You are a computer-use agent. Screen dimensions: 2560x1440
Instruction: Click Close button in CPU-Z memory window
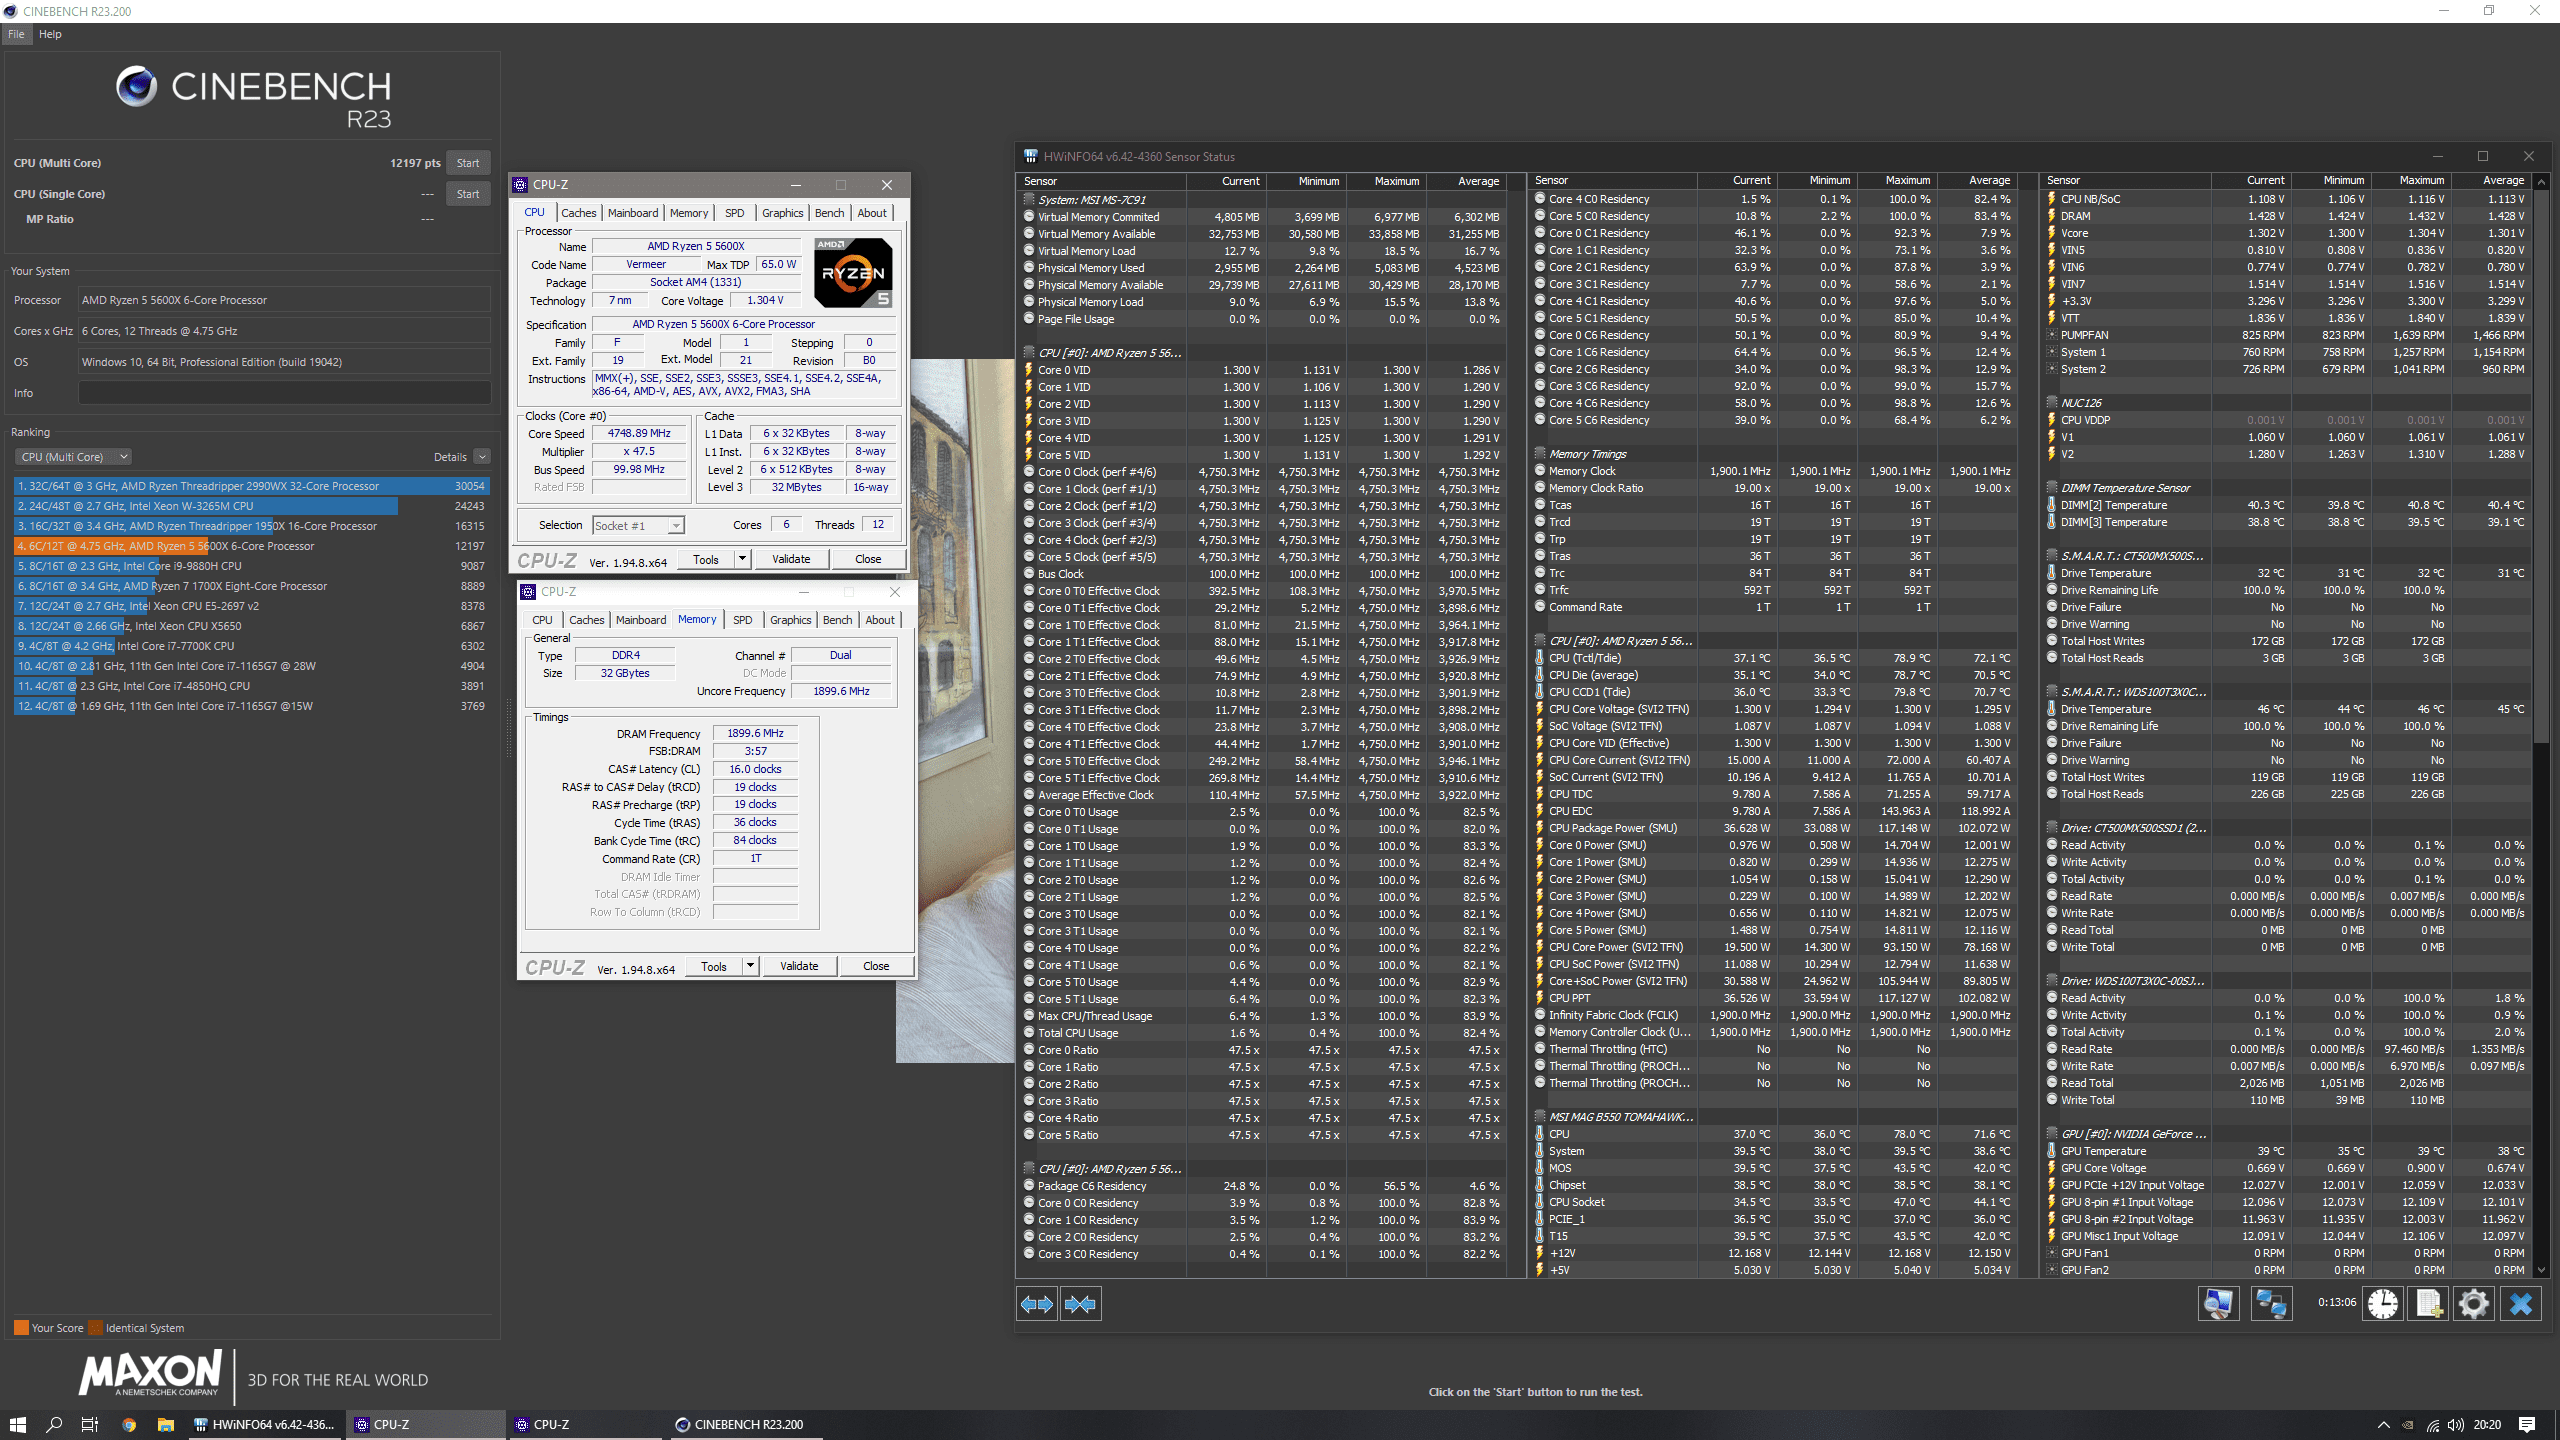pos(876,966)
